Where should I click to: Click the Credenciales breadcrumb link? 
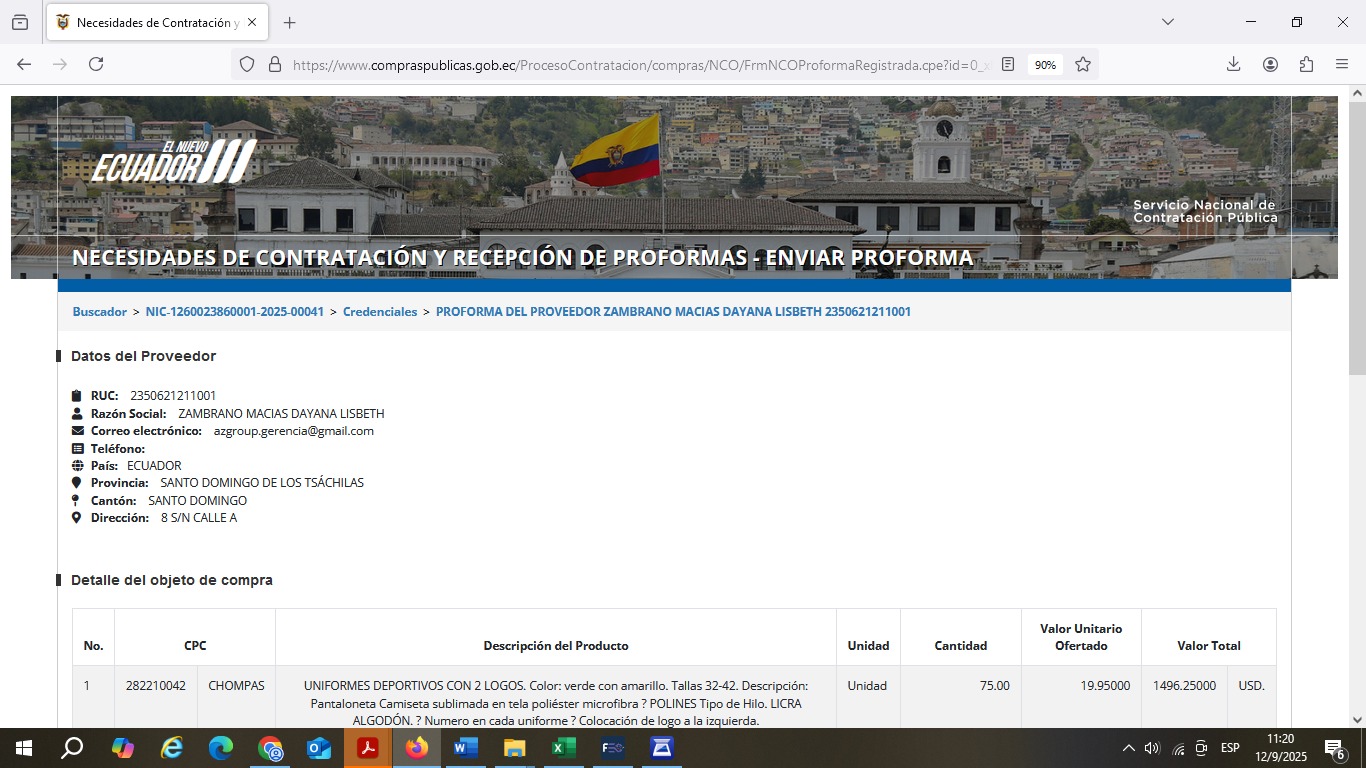coord(380,312)
